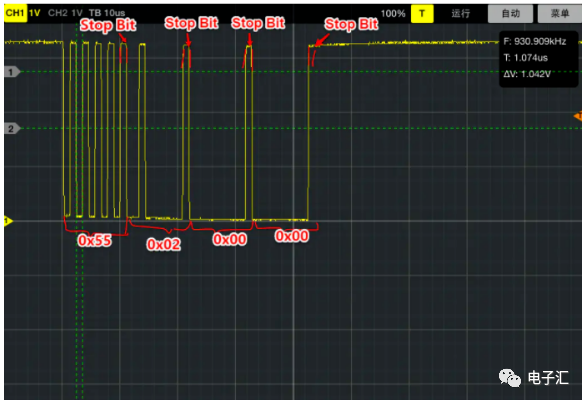Select the TB 10us timebase setting
This screenshot has width=588, height=404.
point(107,13)
